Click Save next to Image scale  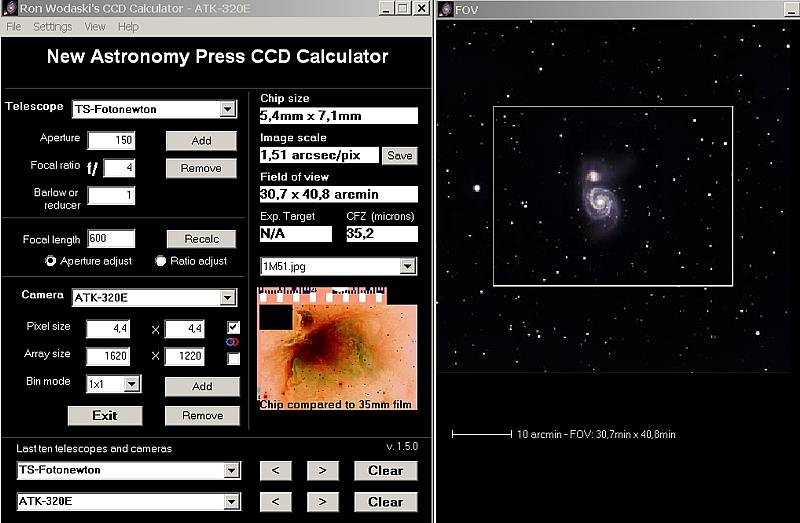click(x=399, y=156)
